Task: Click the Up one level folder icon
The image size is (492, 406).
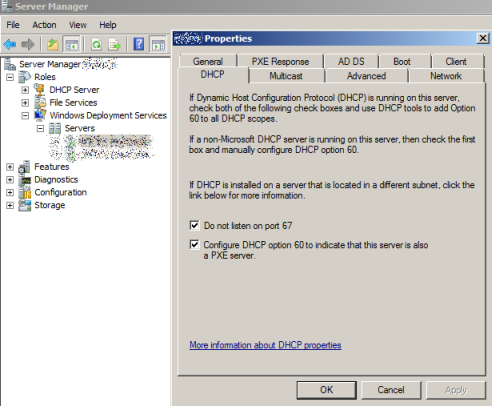Action: 52,44
